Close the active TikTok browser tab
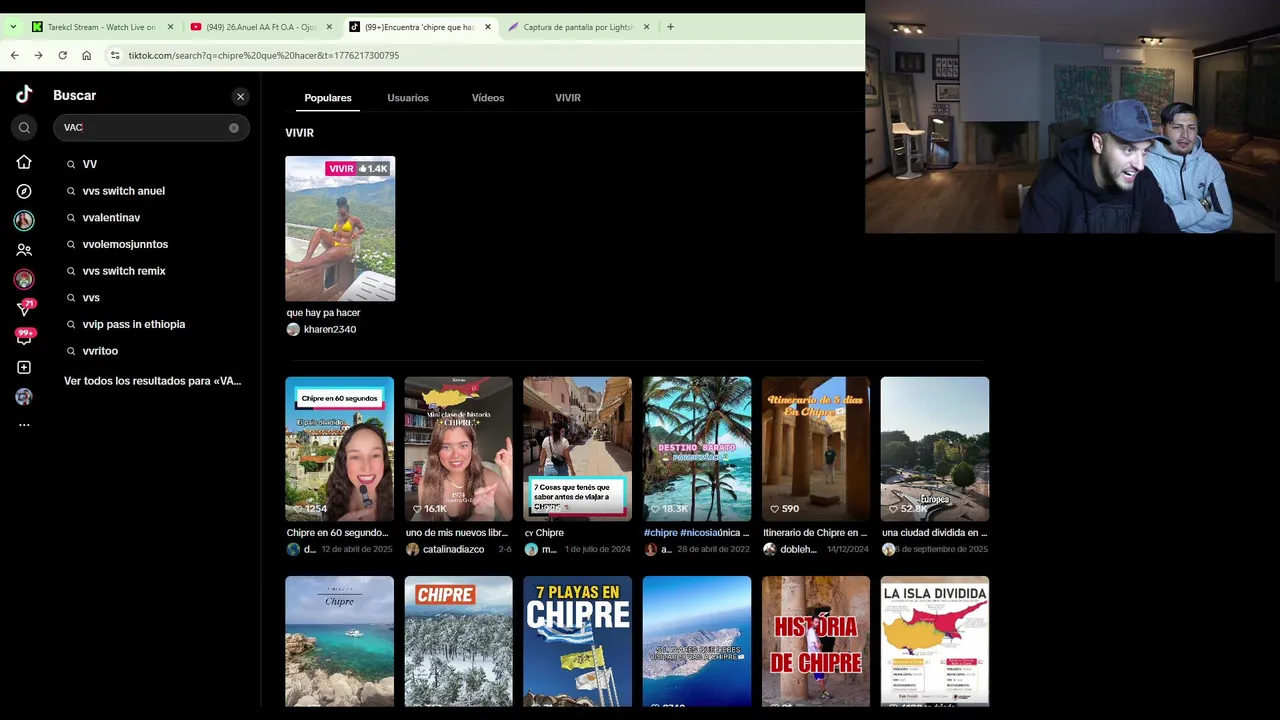1280x720 pixels. pos(488,27)
